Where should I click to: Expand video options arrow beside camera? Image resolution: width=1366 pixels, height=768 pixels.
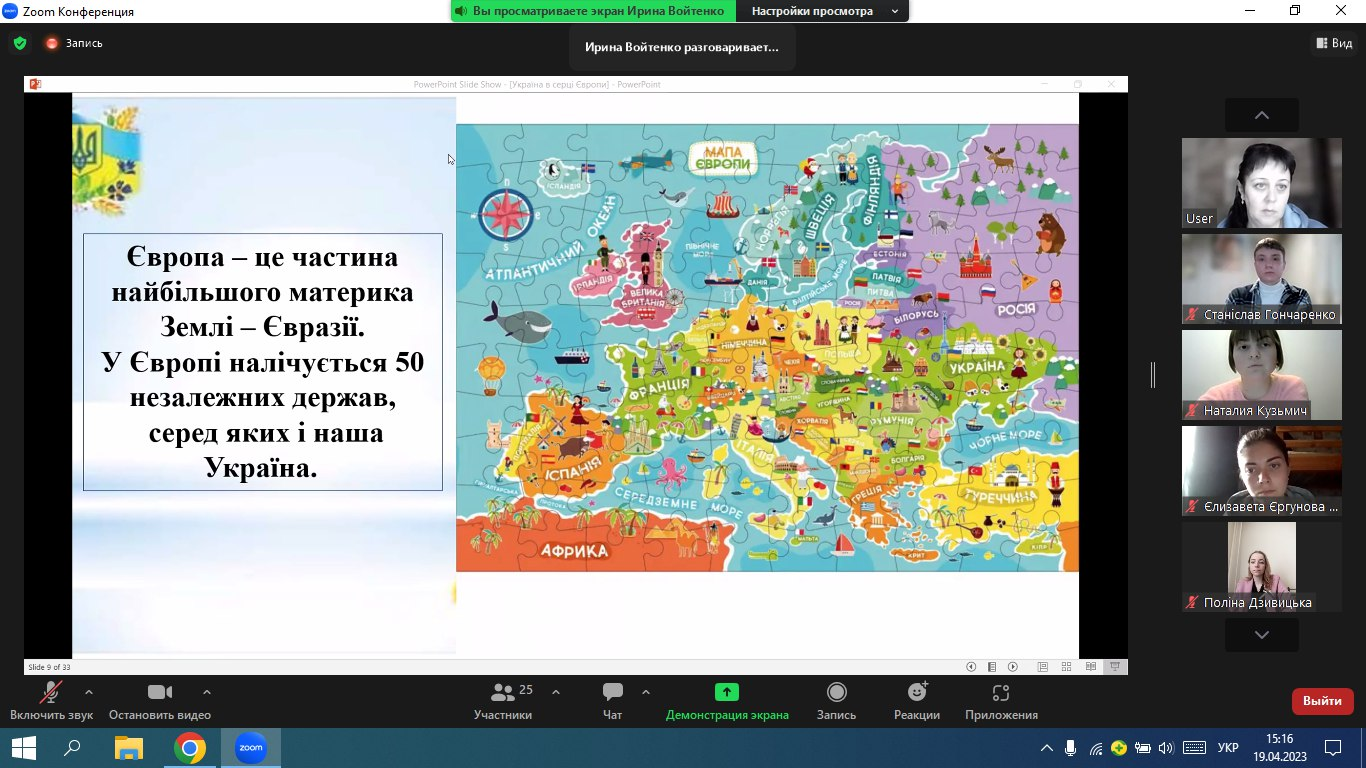point(207,691)
